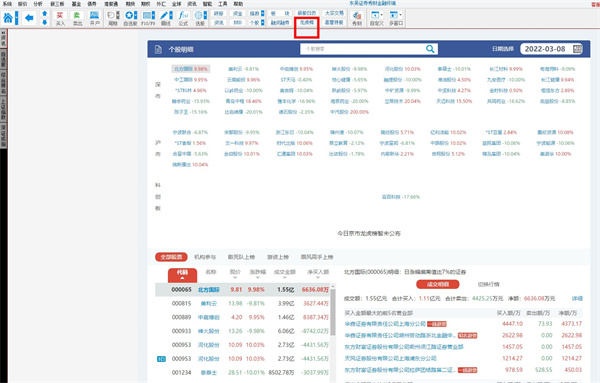Click the Home icon in the toolbar
600x383 pixels.
8,18
